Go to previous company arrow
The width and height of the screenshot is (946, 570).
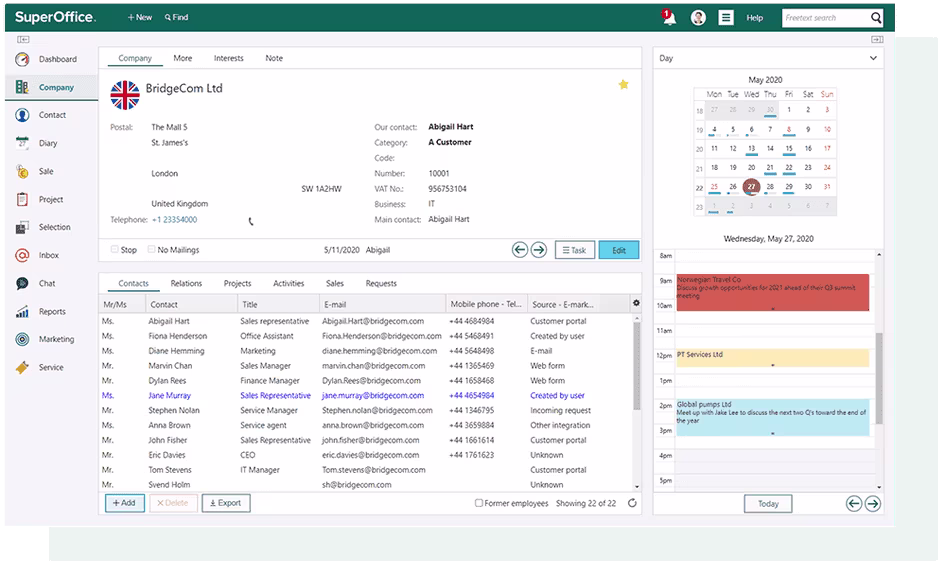[x=519, y=250]
